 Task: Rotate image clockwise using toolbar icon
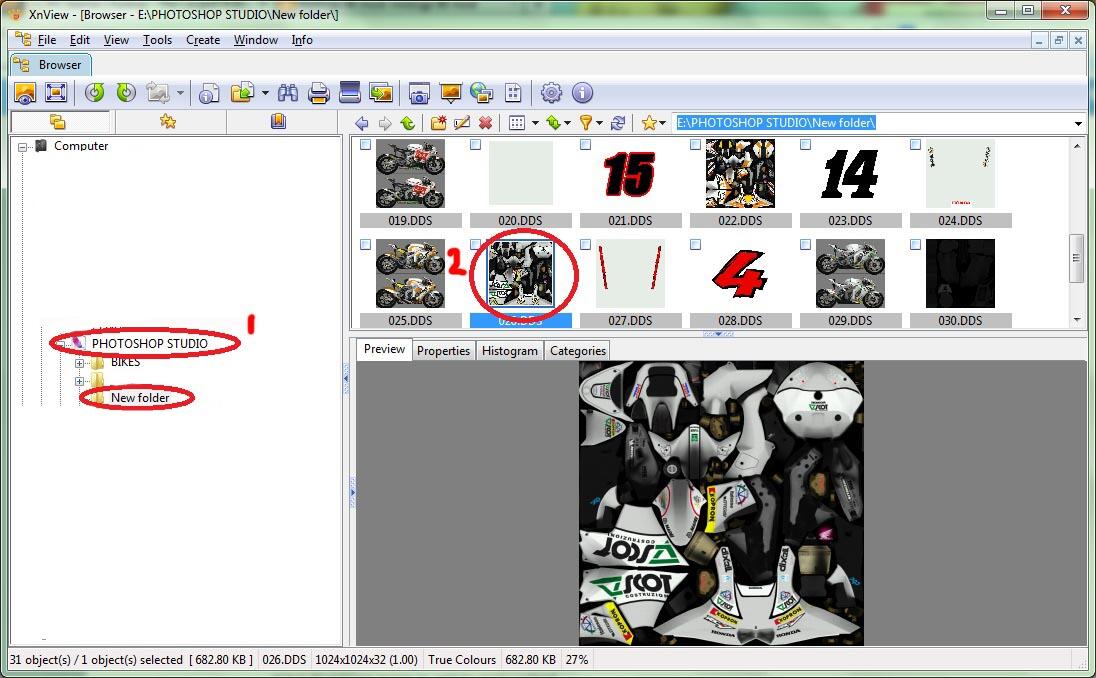[x=127, y=92]
